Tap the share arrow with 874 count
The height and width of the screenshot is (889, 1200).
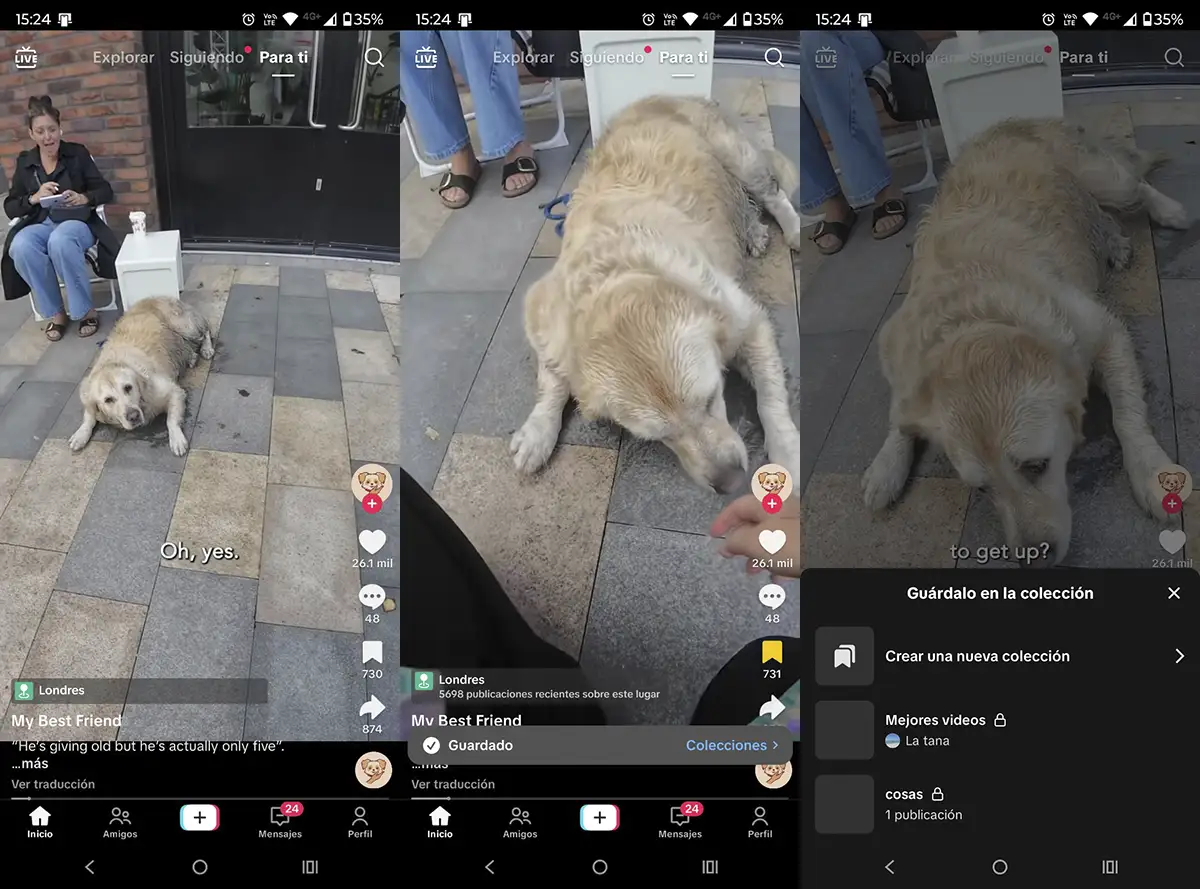click(372, 708)
